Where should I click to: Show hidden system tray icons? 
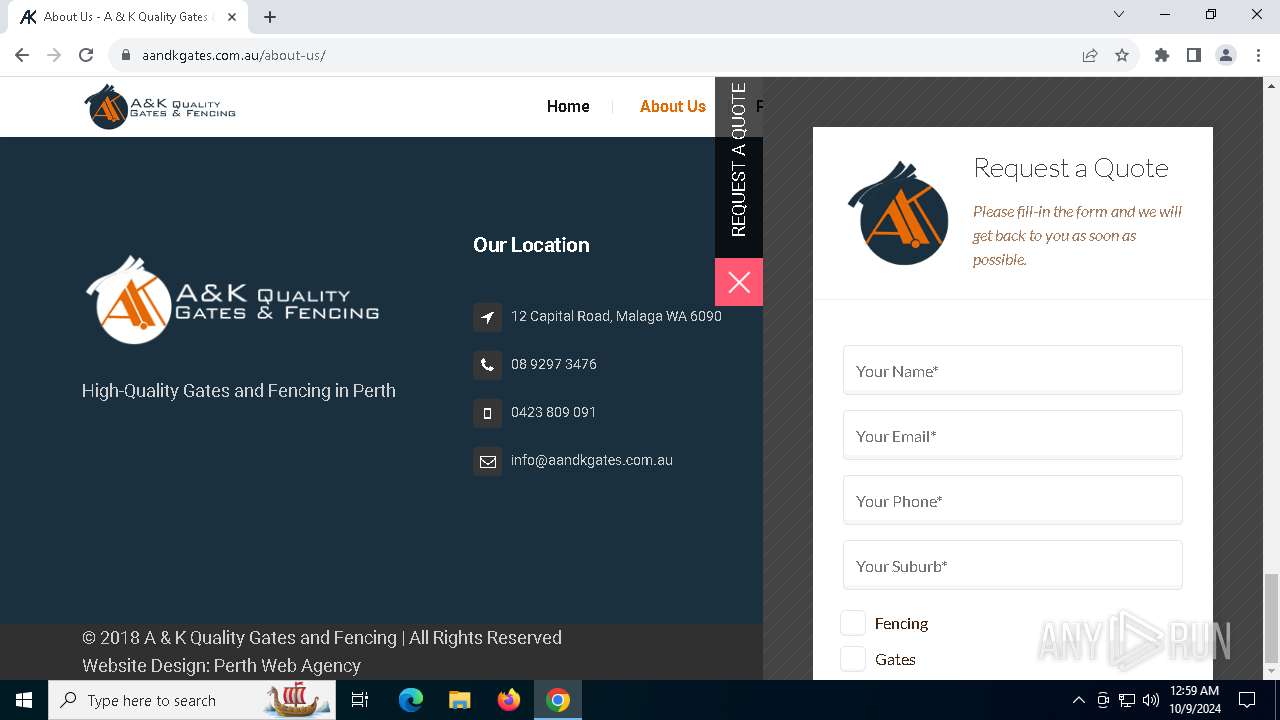pyautogui.click(x=1078, y=700)
